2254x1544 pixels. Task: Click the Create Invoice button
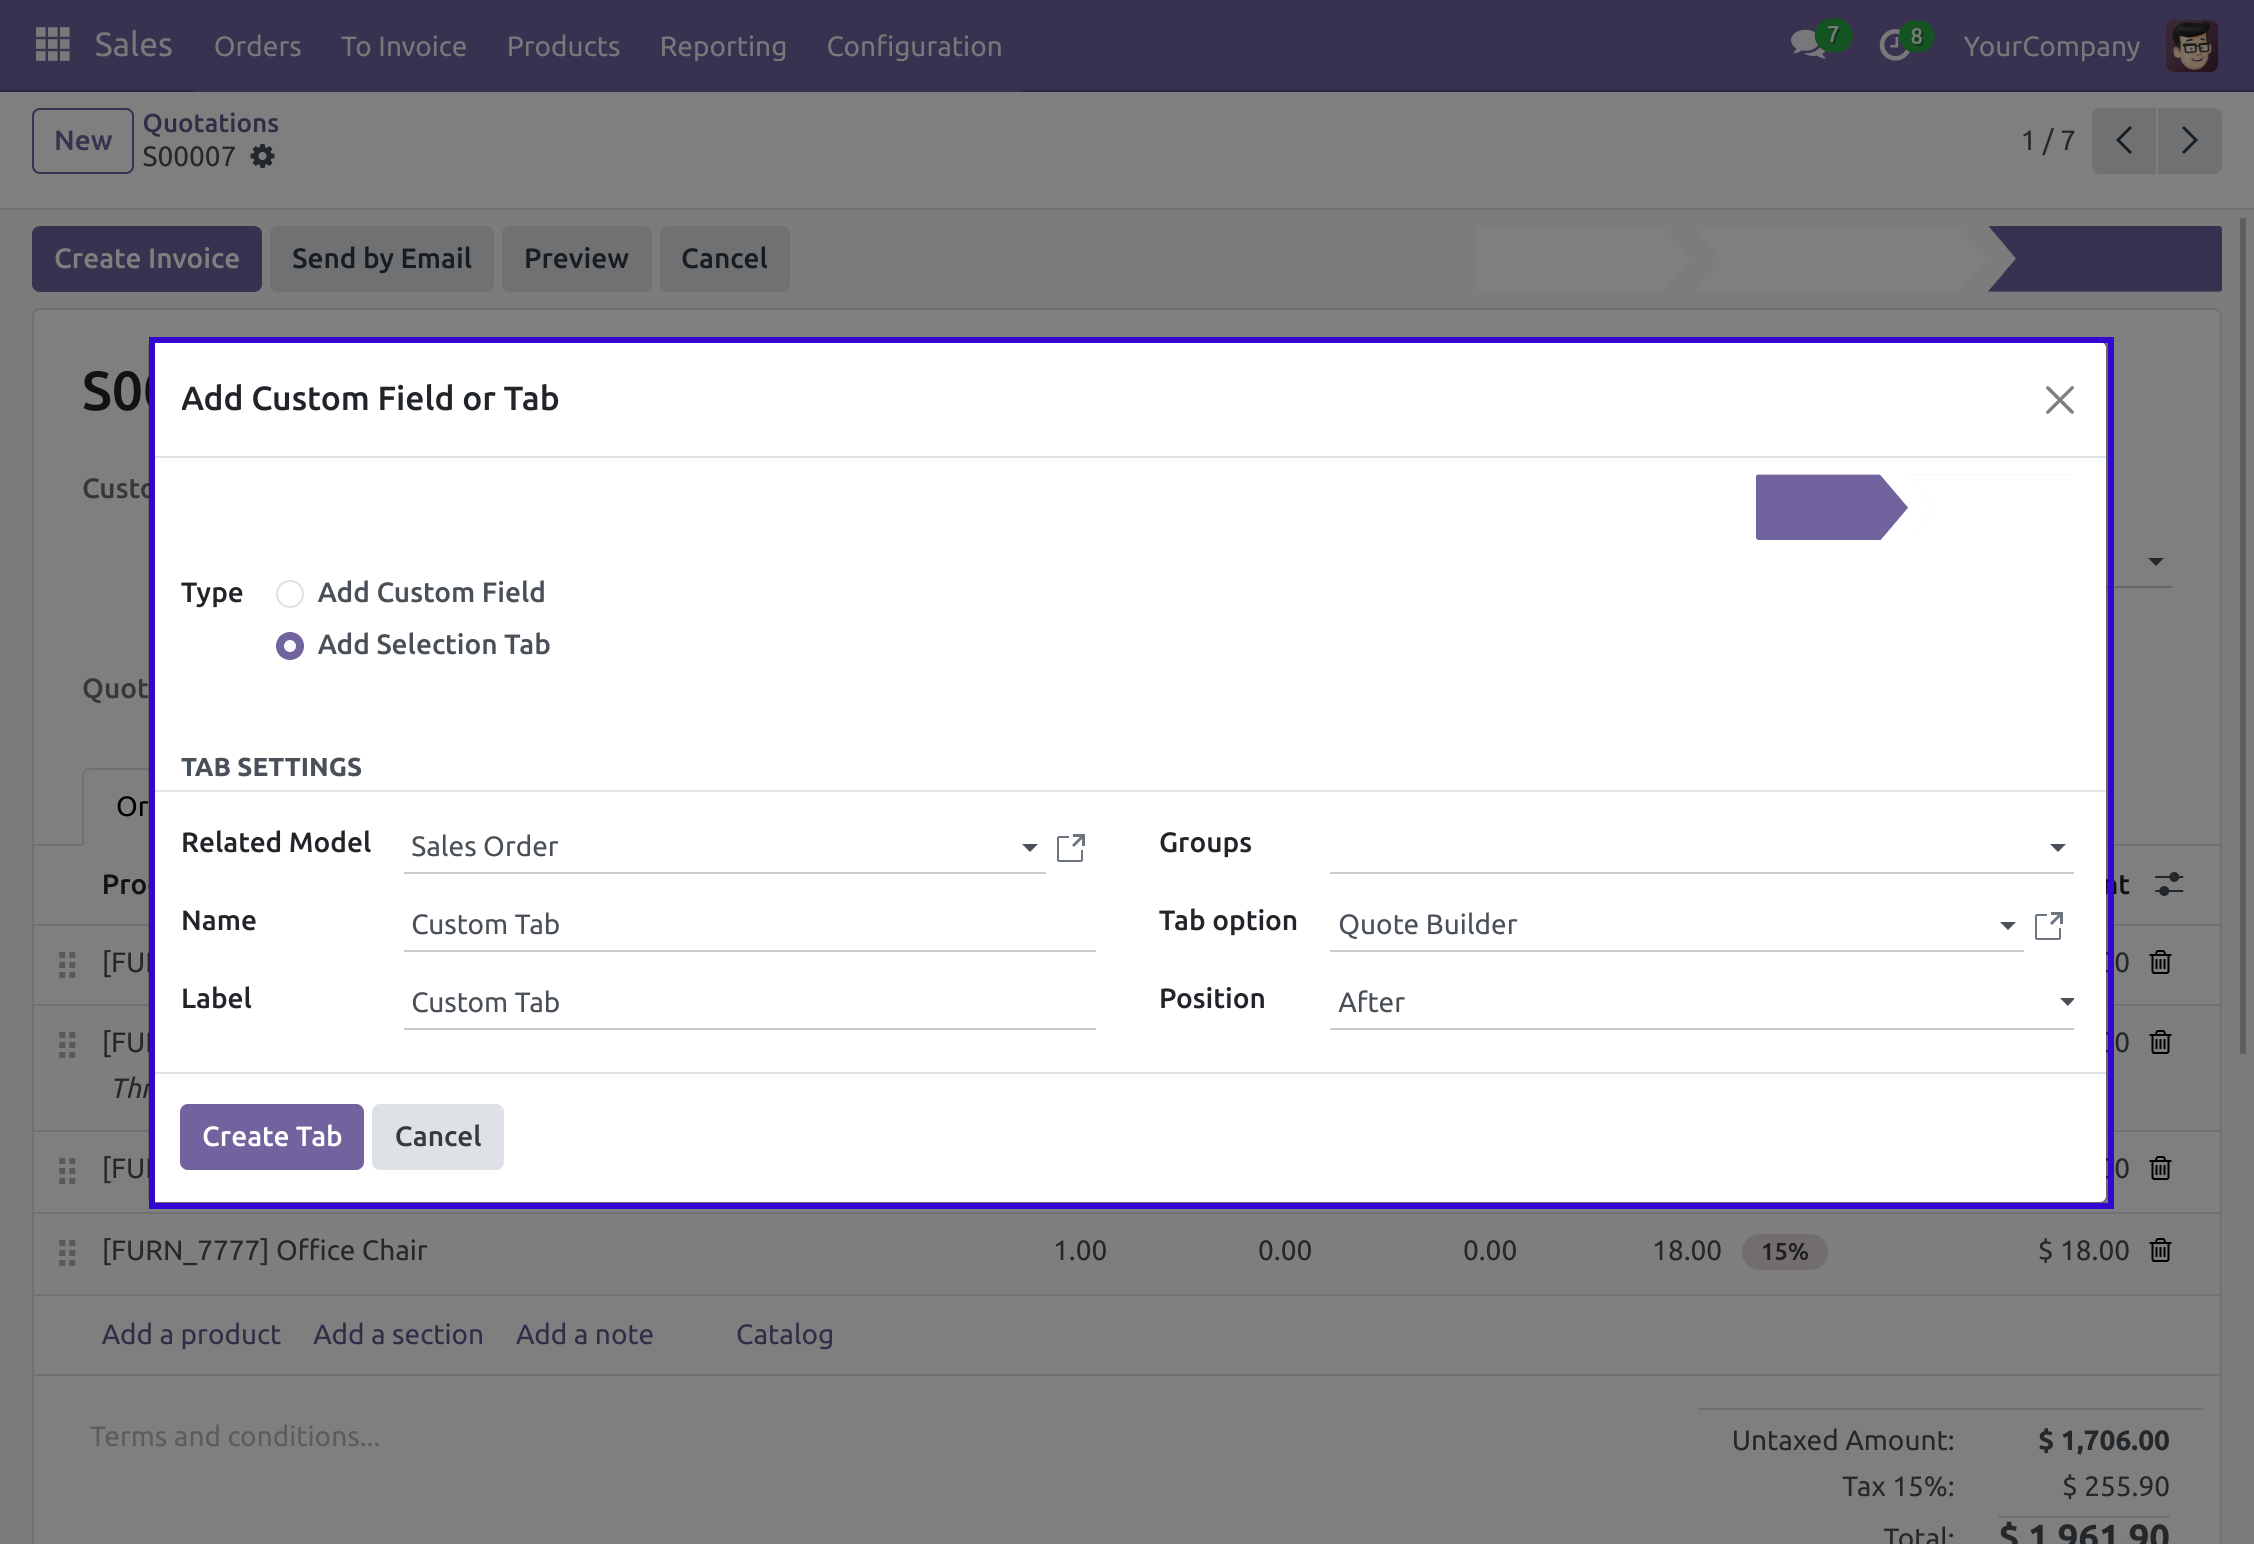pos(147,259)
